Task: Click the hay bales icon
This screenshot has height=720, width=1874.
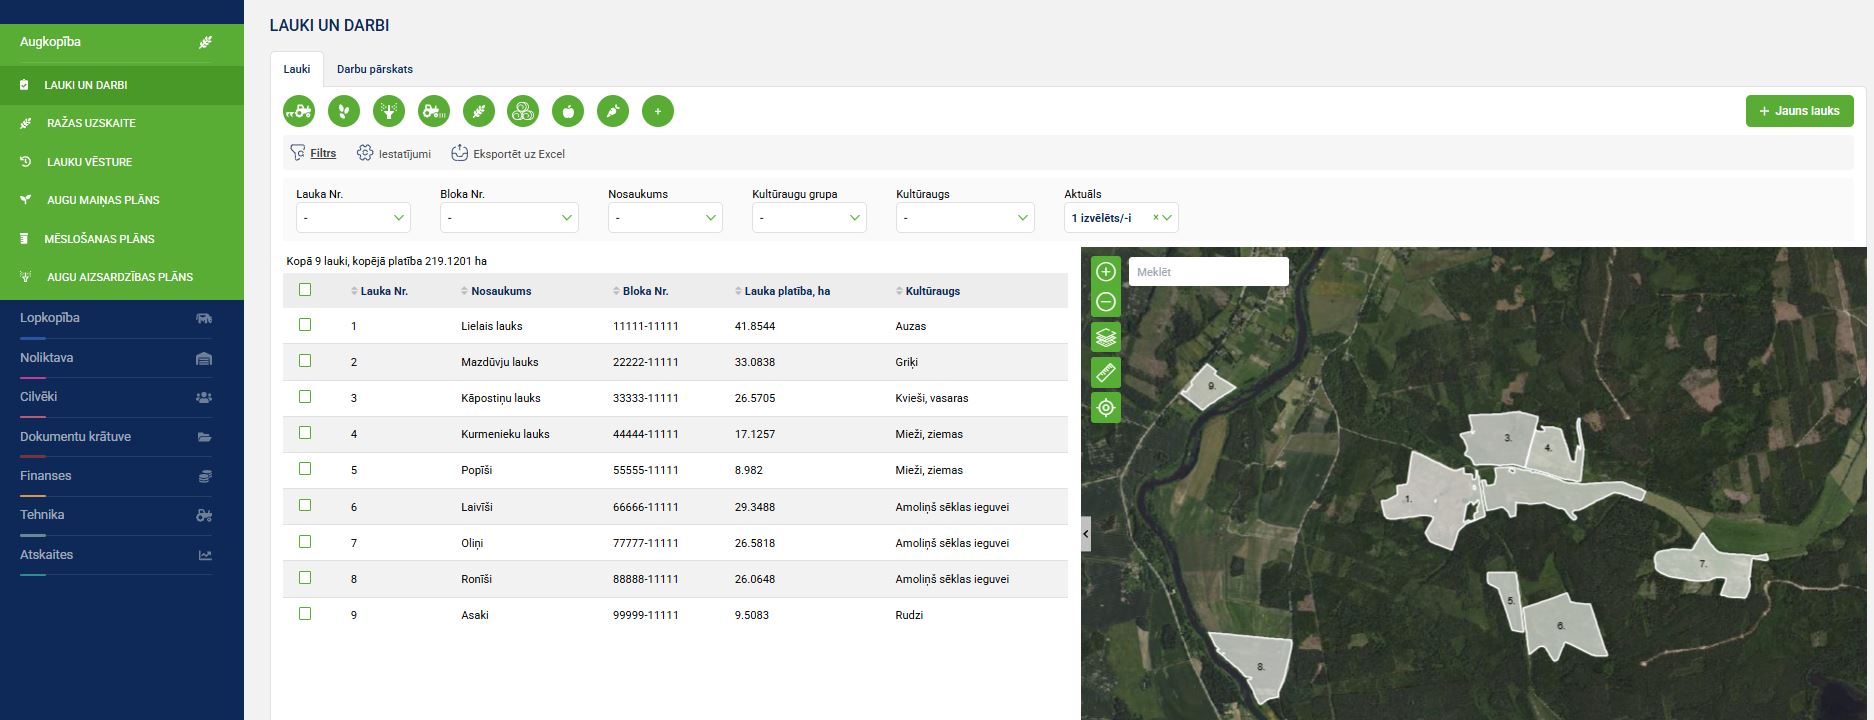Action: (x=523, y=111)
